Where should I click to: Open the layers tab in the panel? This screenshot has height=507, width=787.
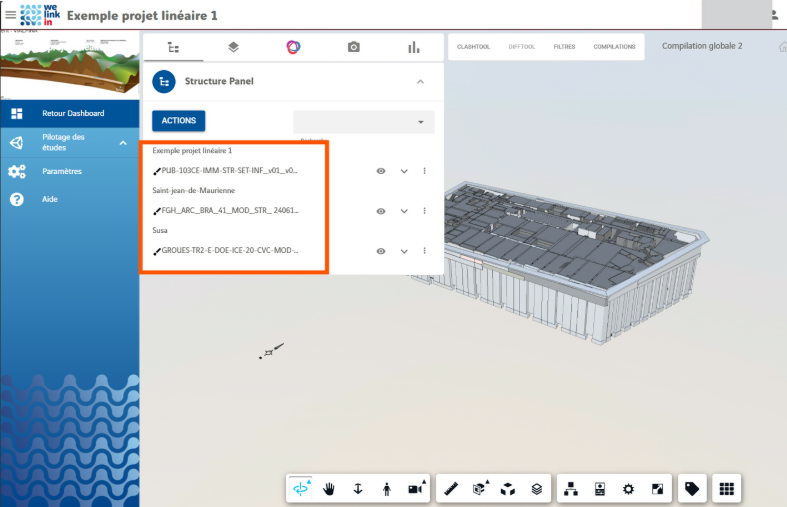tap(233, 47)
